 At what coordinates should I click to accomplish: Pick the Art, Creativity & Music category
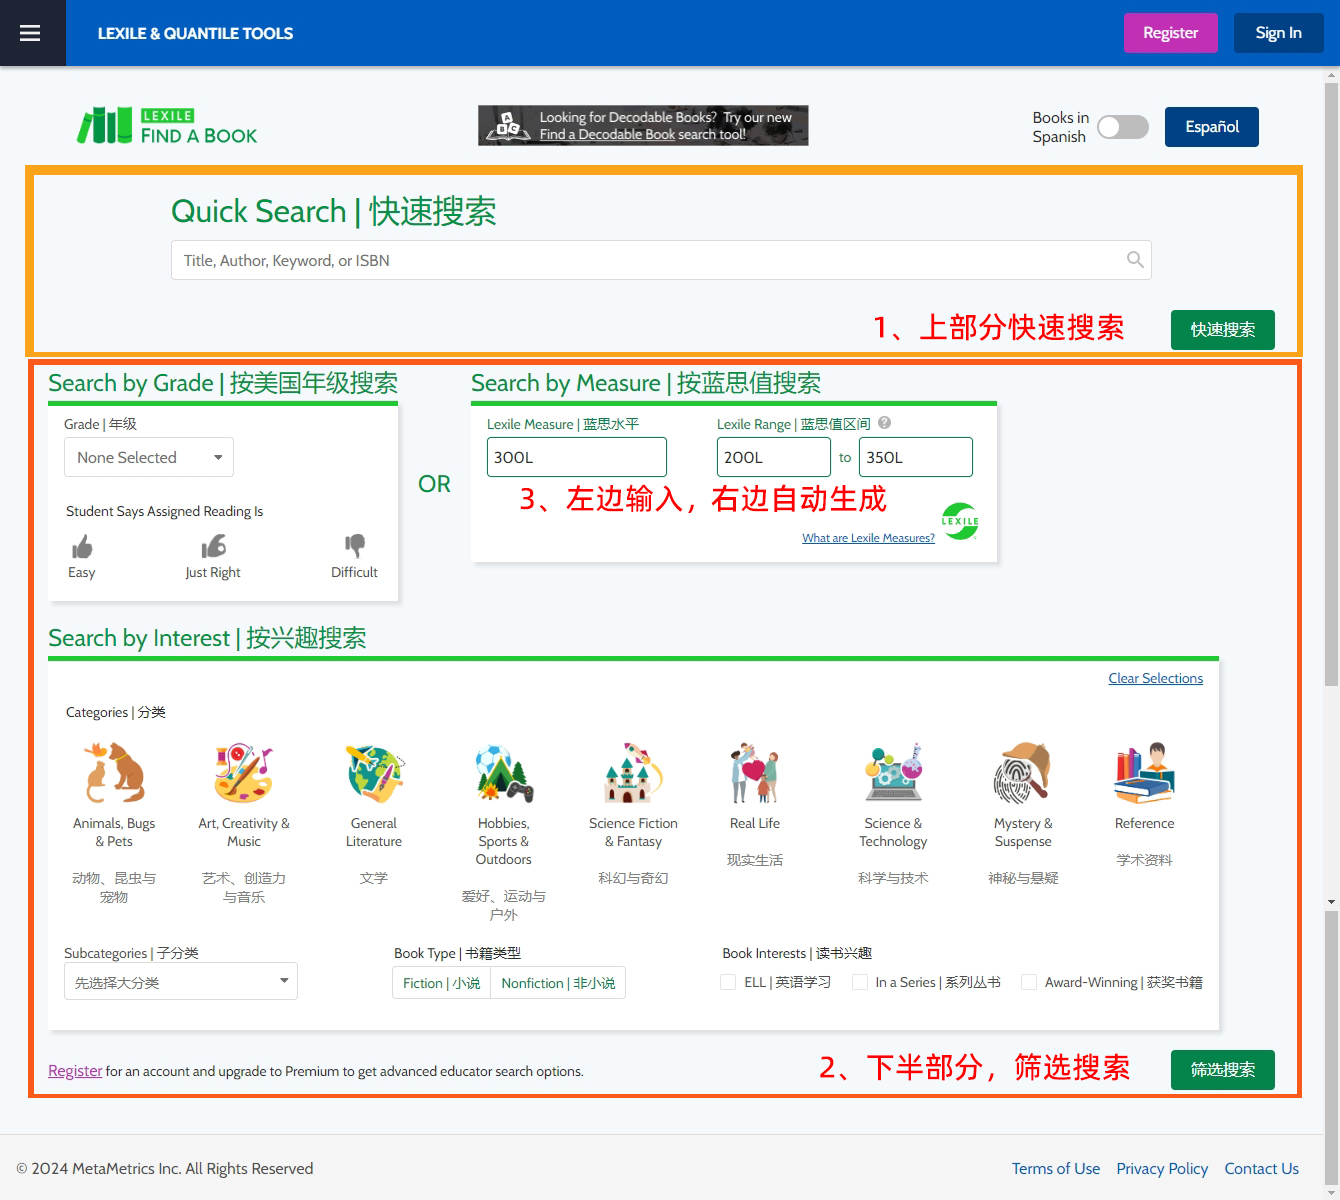pyautogui.click(x=243, y=774)
